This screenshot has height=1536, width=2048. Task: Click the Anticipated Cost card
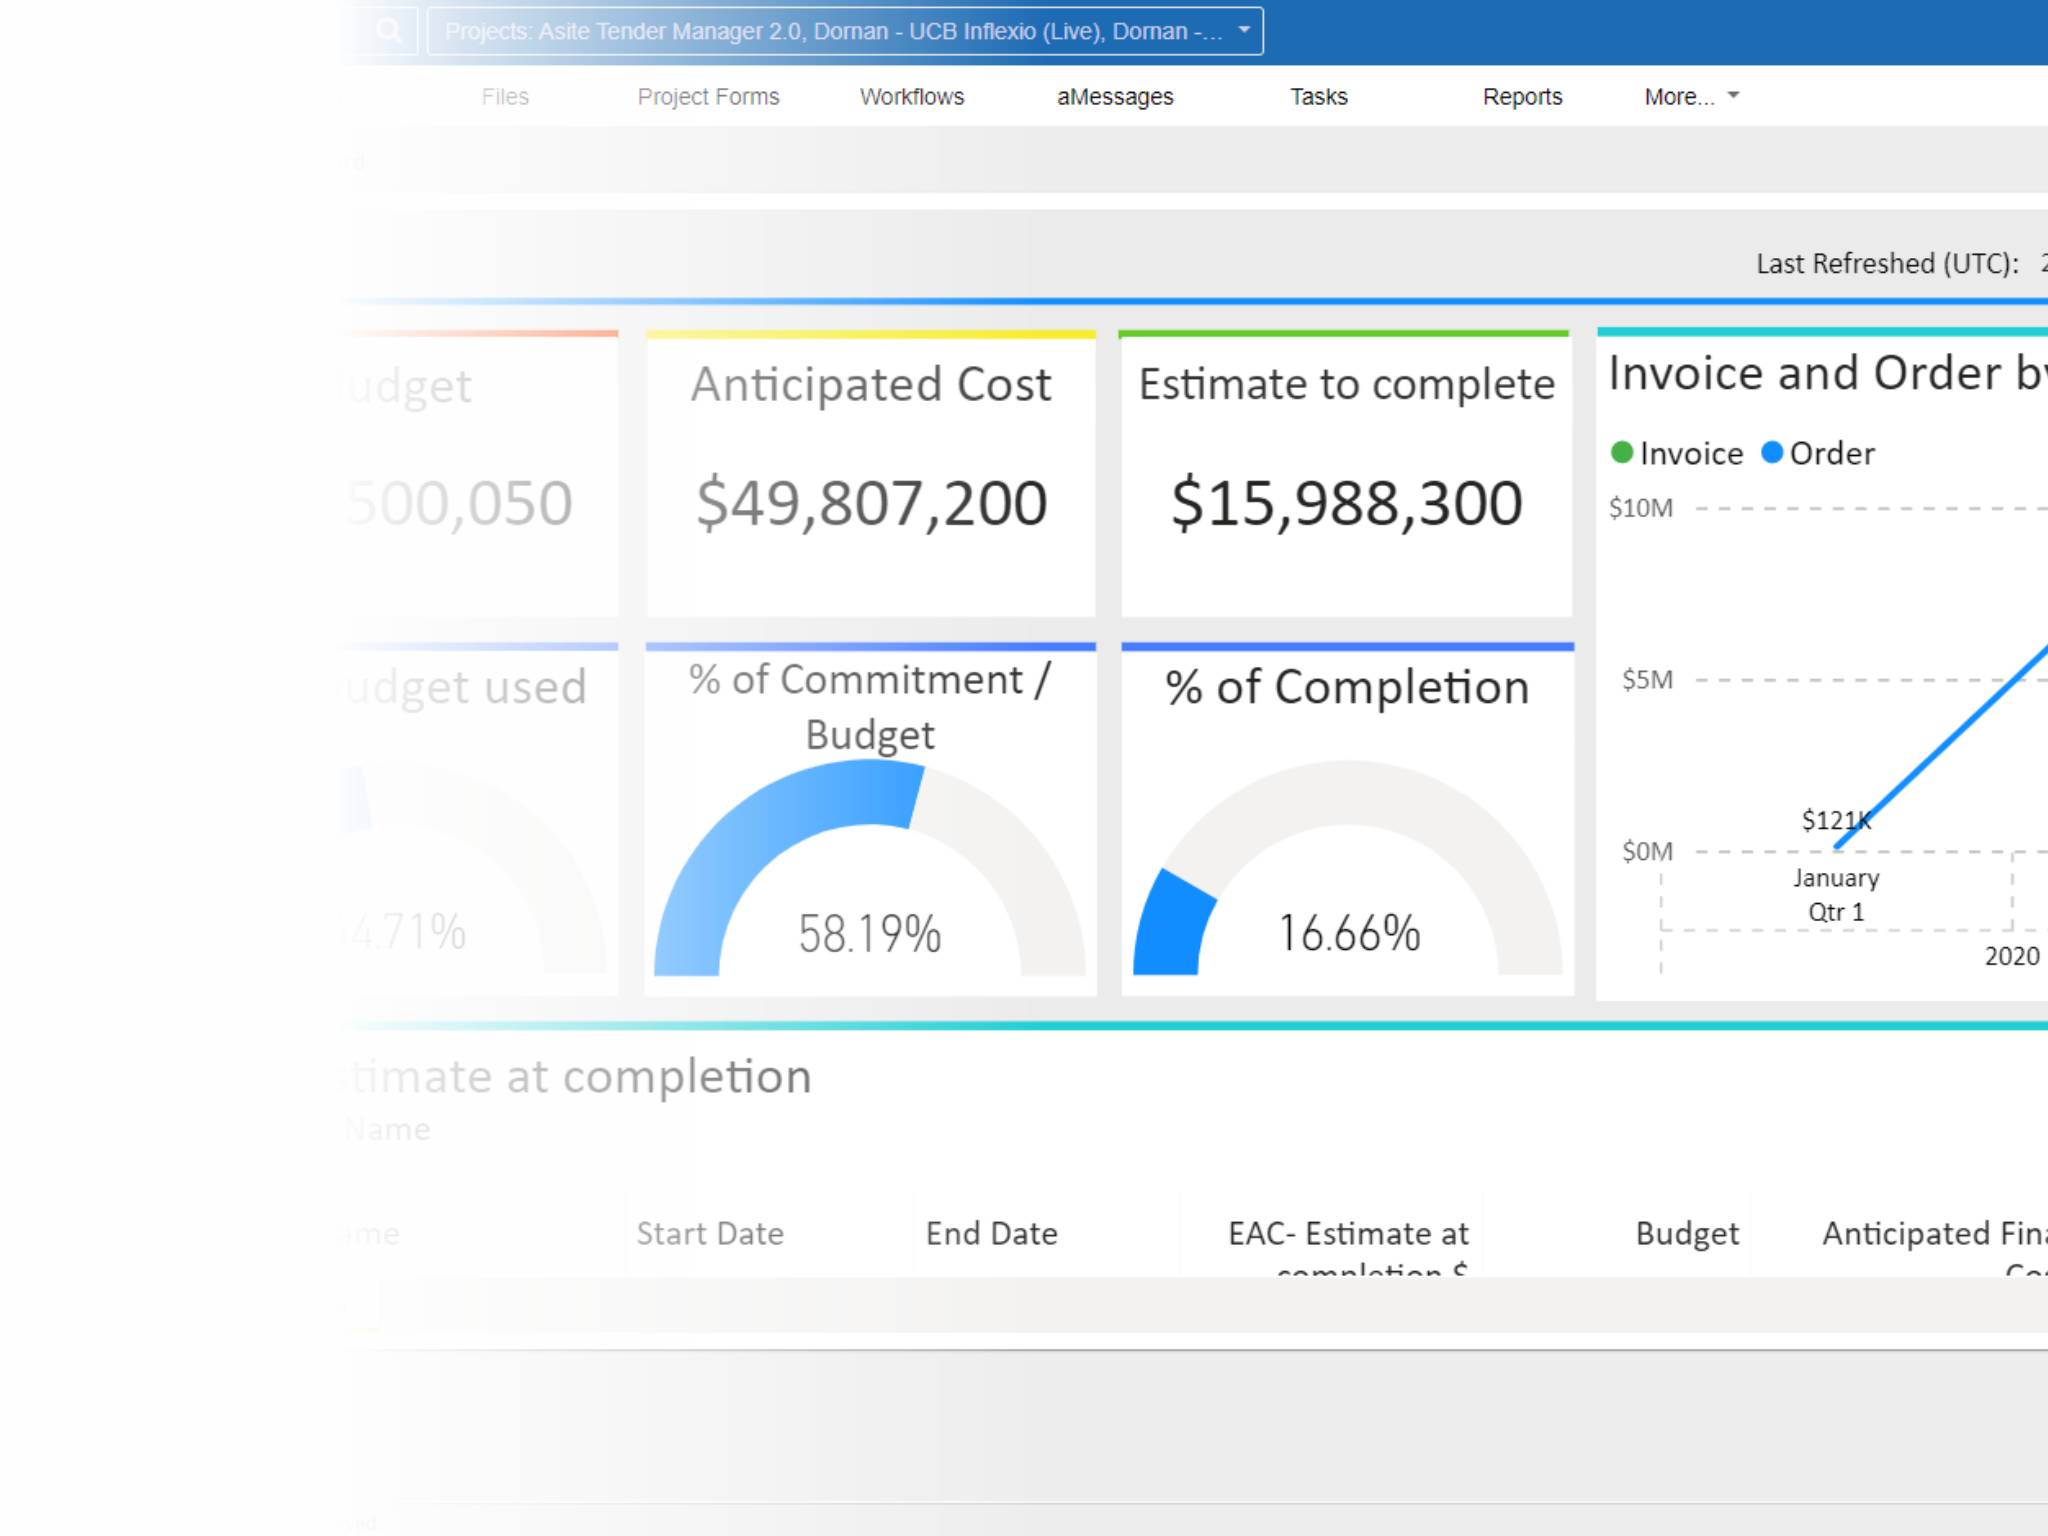pyautogui.click(x=870, y=470)
